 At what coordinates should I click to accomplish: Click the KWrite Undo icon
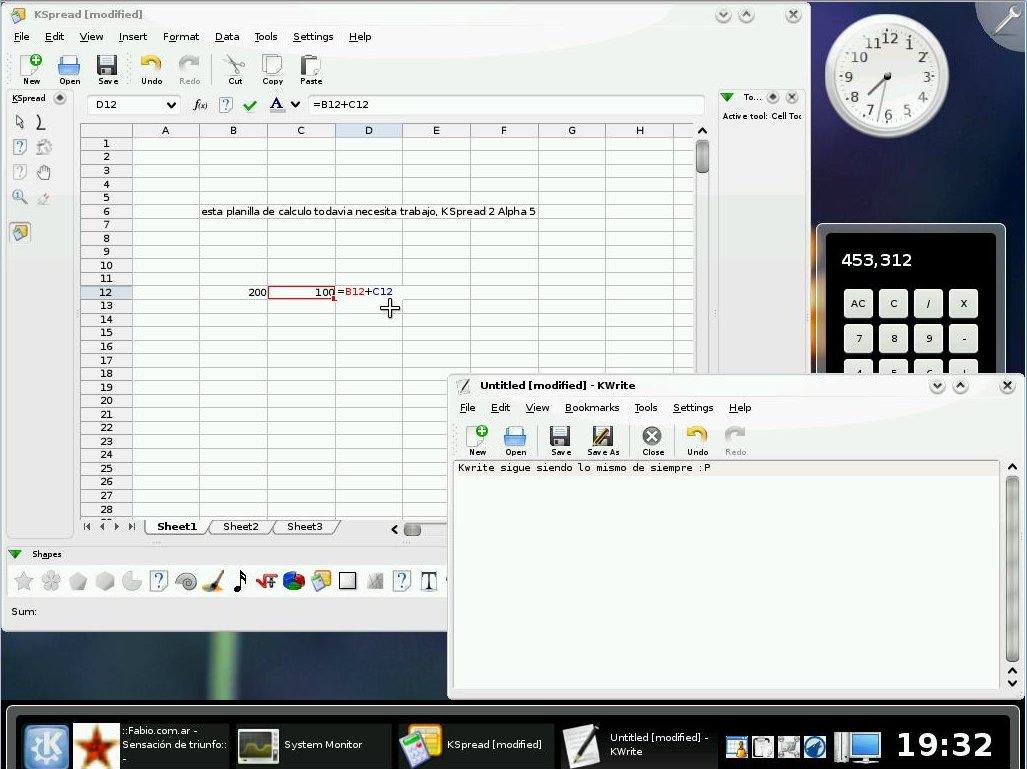[x=697, y=441]
